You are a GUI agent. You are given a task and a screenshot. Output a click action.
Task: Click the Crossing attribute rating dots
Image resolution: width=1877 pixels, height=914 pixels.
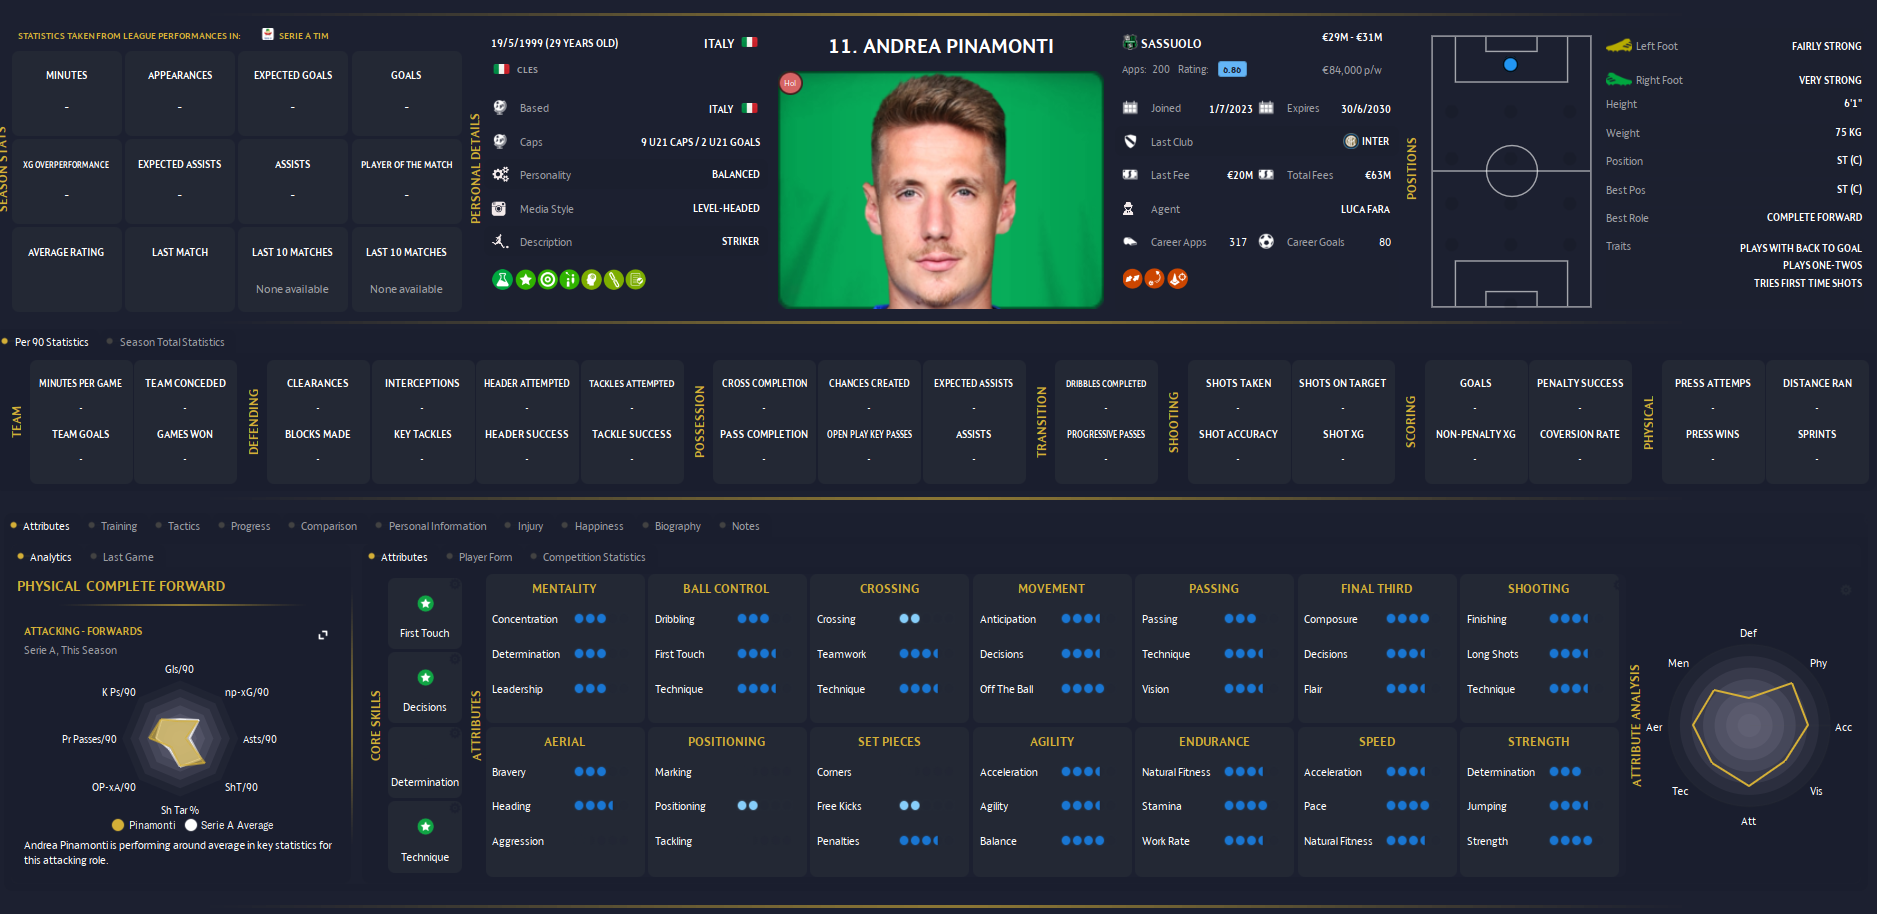[909, 619]
